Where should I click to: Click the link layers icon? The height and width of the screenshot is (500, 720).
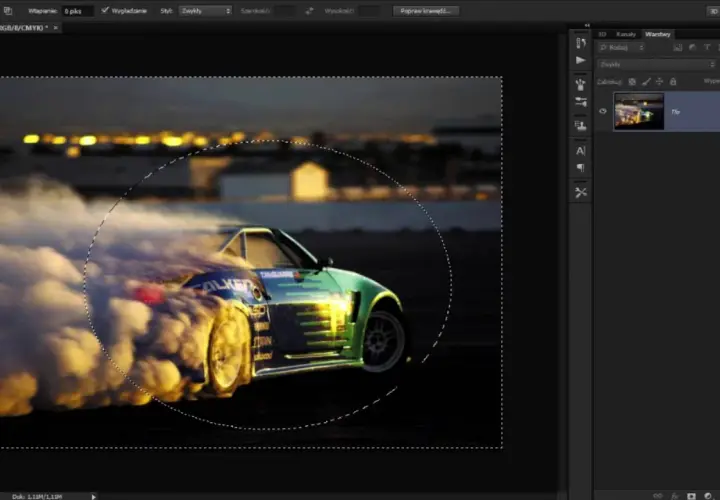point(658,496)
